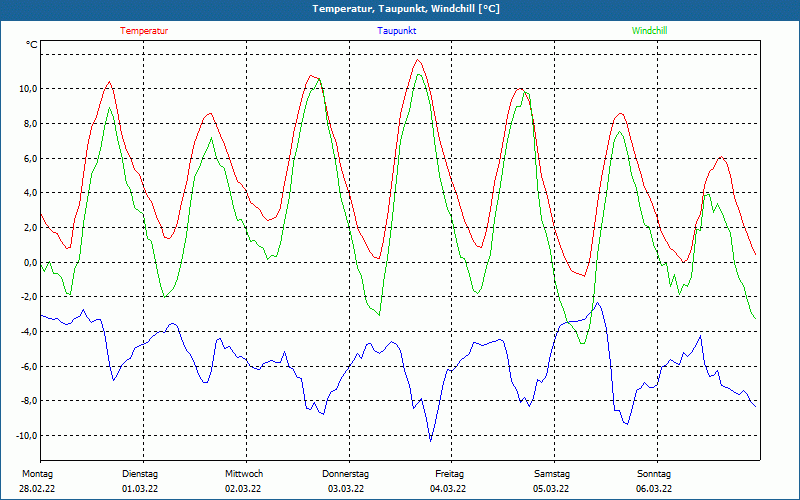Click the Sonntag day label
This screenshot has height=500, width=800.
[x=654, y=474]
